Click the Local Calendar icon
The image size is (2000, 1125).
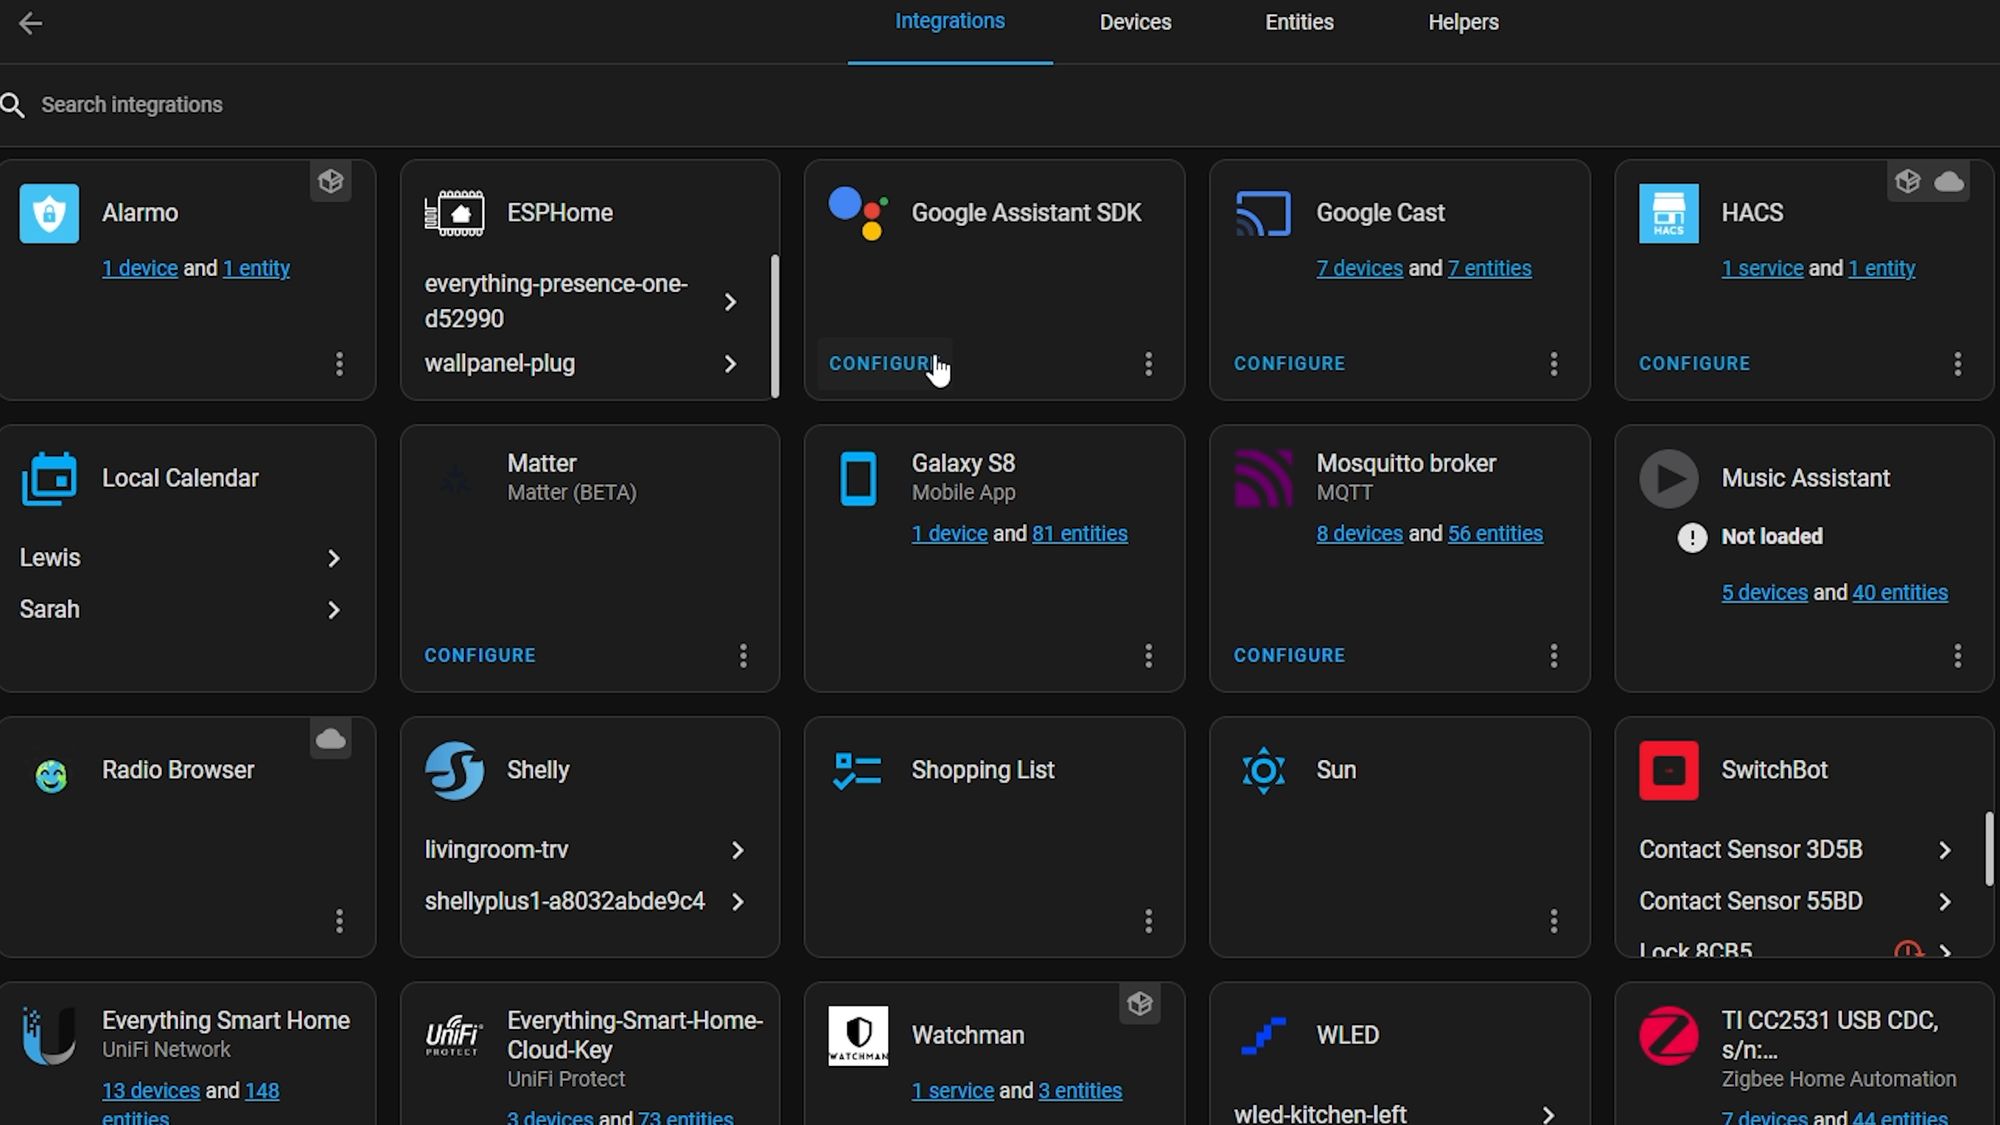coord(49,479)
